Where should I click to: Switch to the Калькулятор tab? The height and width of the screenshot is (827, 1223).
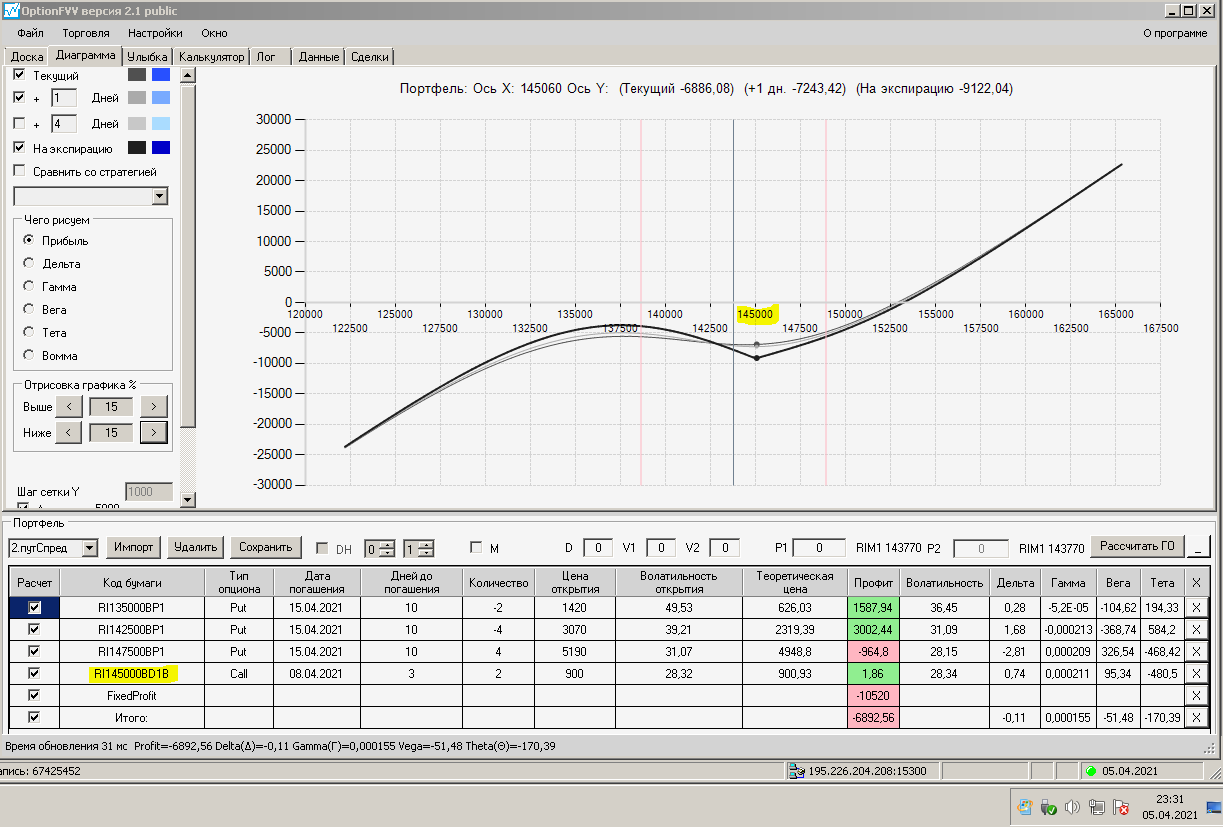coord(211,57)
